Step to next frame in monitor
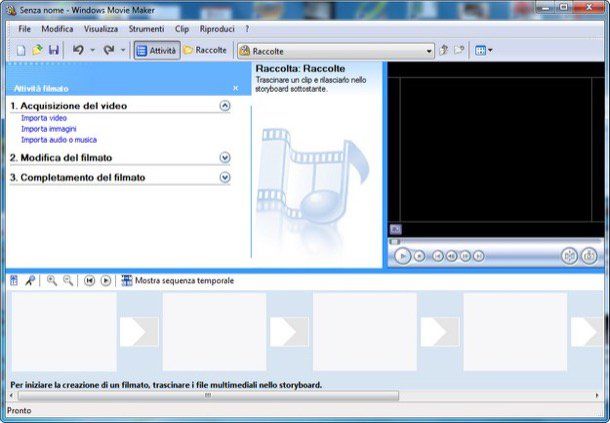 tap(465, 256)
